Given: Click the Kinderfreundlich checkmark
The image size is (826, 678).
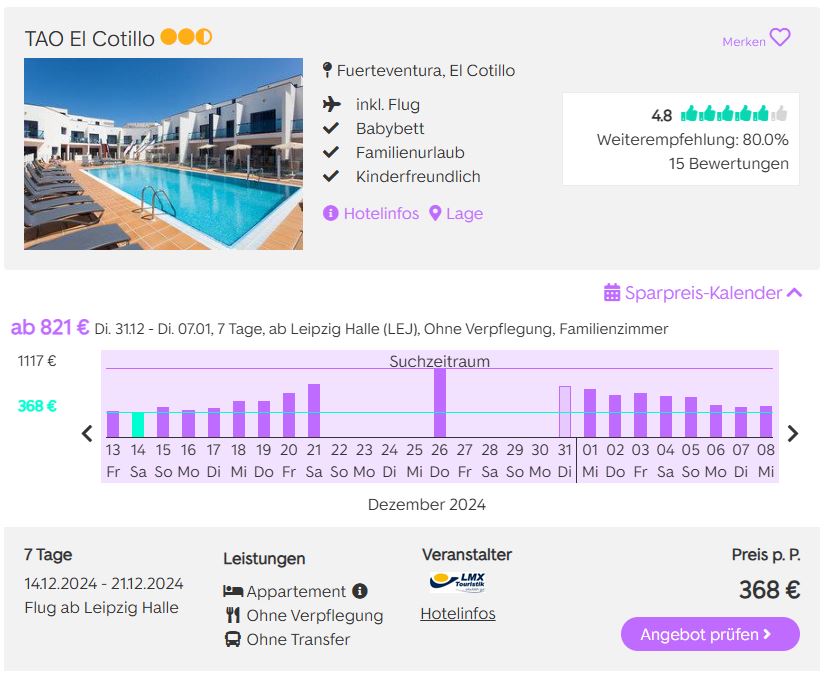Looking at the screenshot, I should tap(331, 176).
